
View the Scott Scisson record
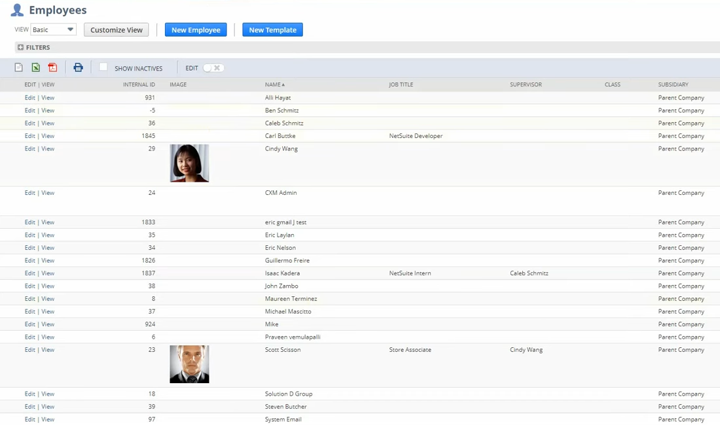click(48, 350)
